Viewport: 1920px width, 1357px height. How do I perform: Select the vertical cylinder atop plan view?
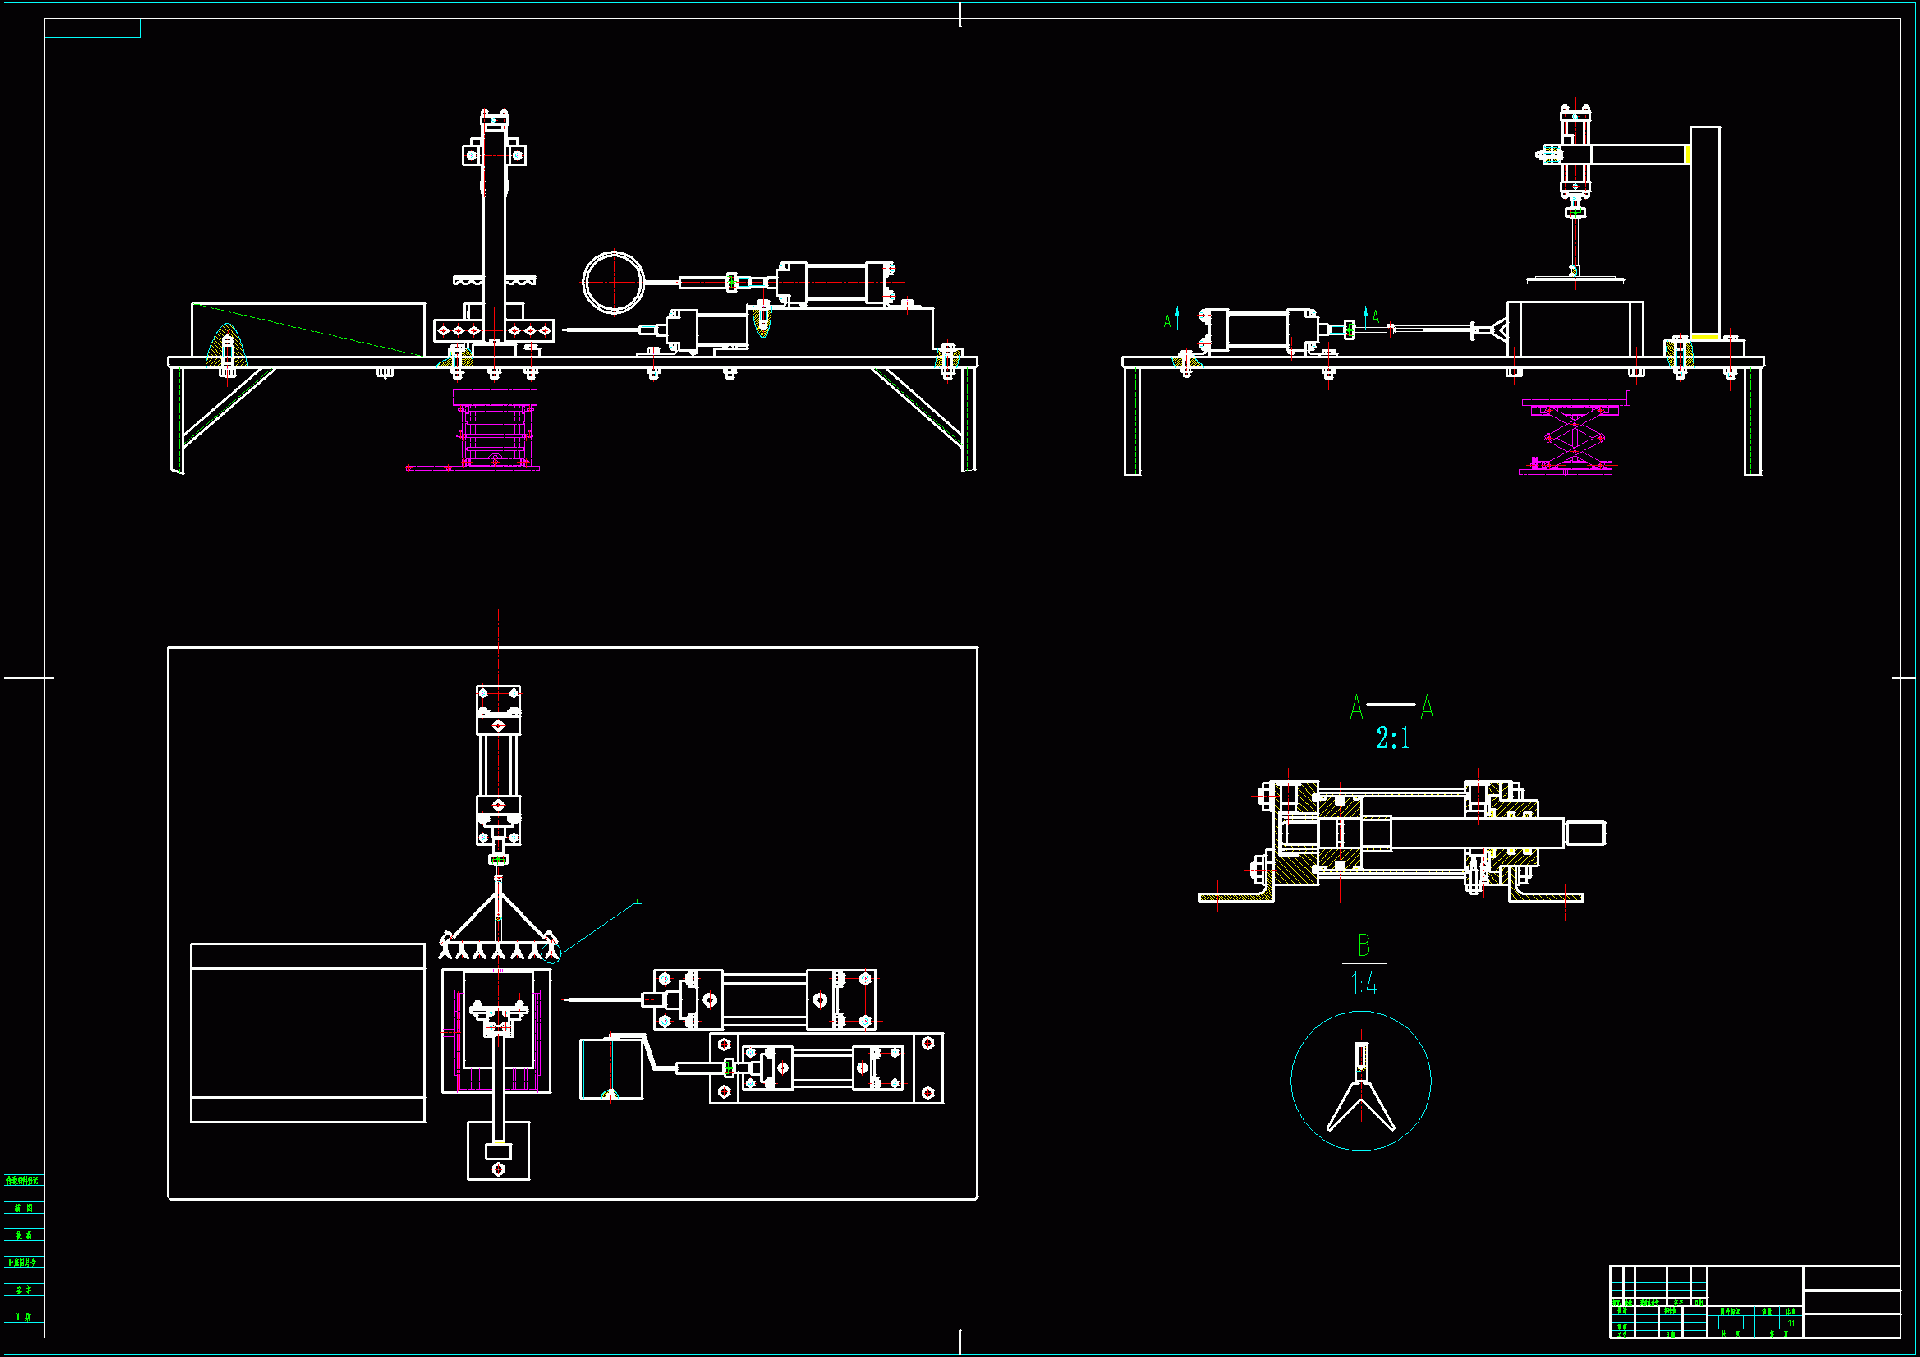(x=498, y=765)
